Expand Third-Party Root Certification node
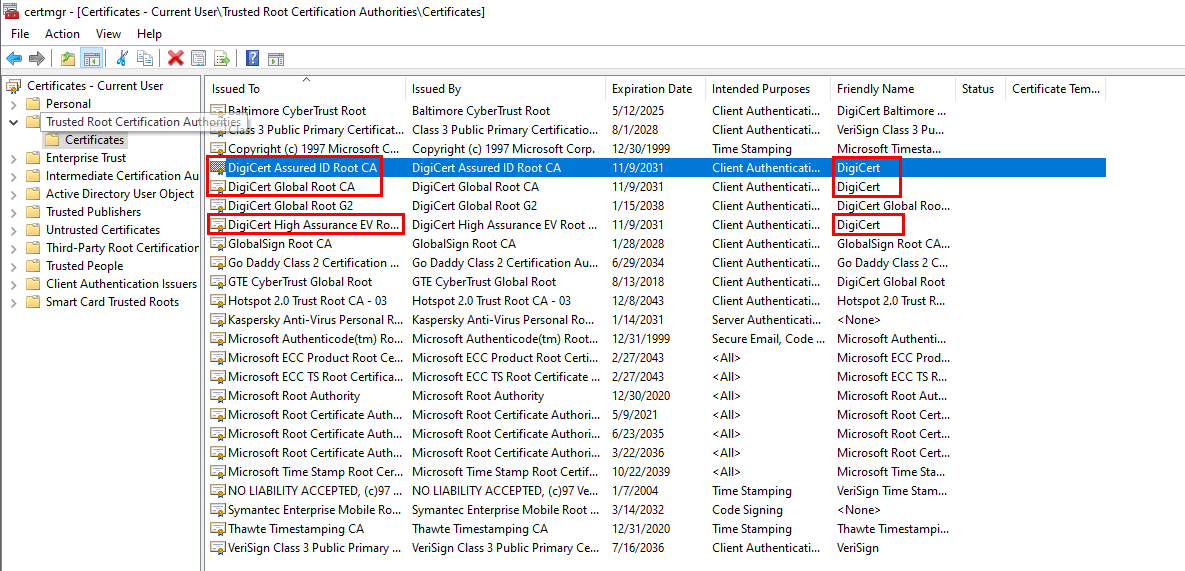Screen dimensions: 1185x571 [x=14, y=248]
